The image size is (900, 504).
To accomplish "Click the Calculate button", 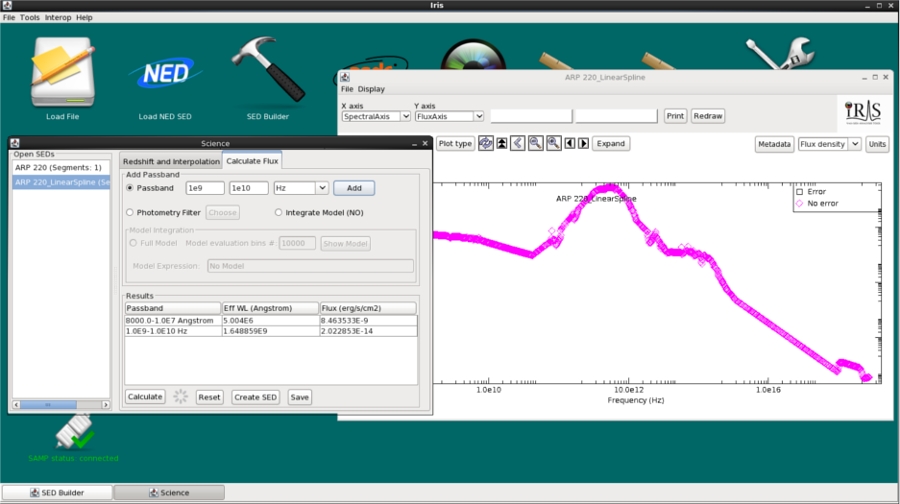I will 145,397.
